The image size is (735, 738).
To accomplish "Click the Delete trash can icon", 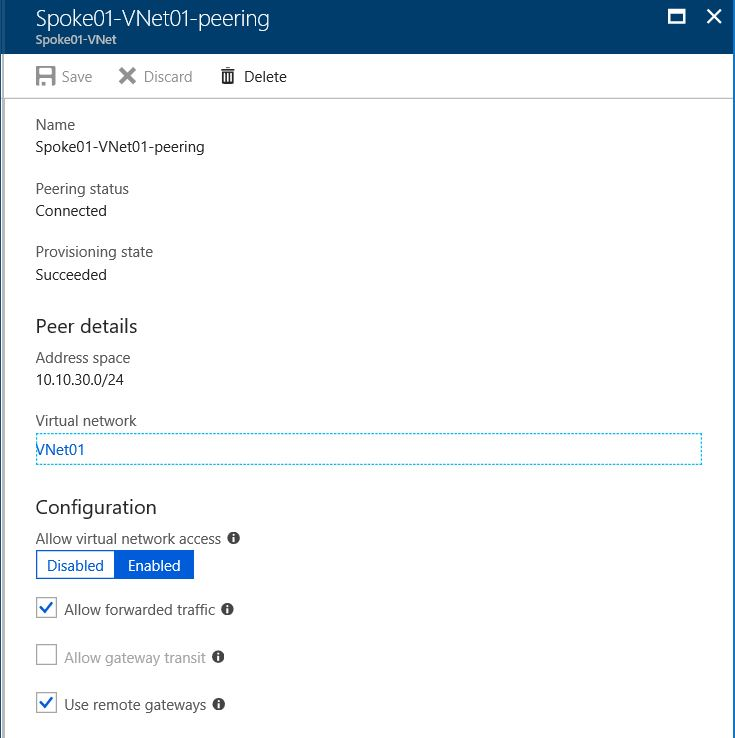I will click(228, 76).
